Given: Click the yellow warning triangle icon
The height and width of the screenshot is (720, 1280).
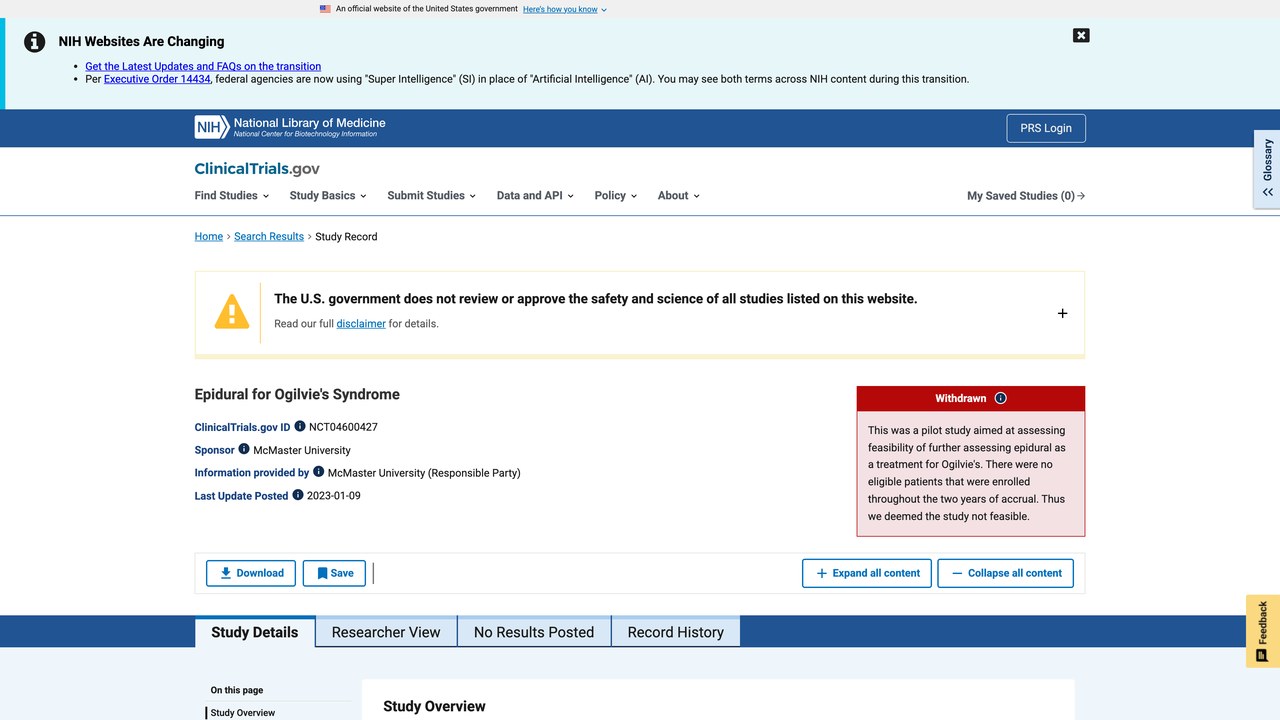Looking at the screenshot, I should pos(232,312).
